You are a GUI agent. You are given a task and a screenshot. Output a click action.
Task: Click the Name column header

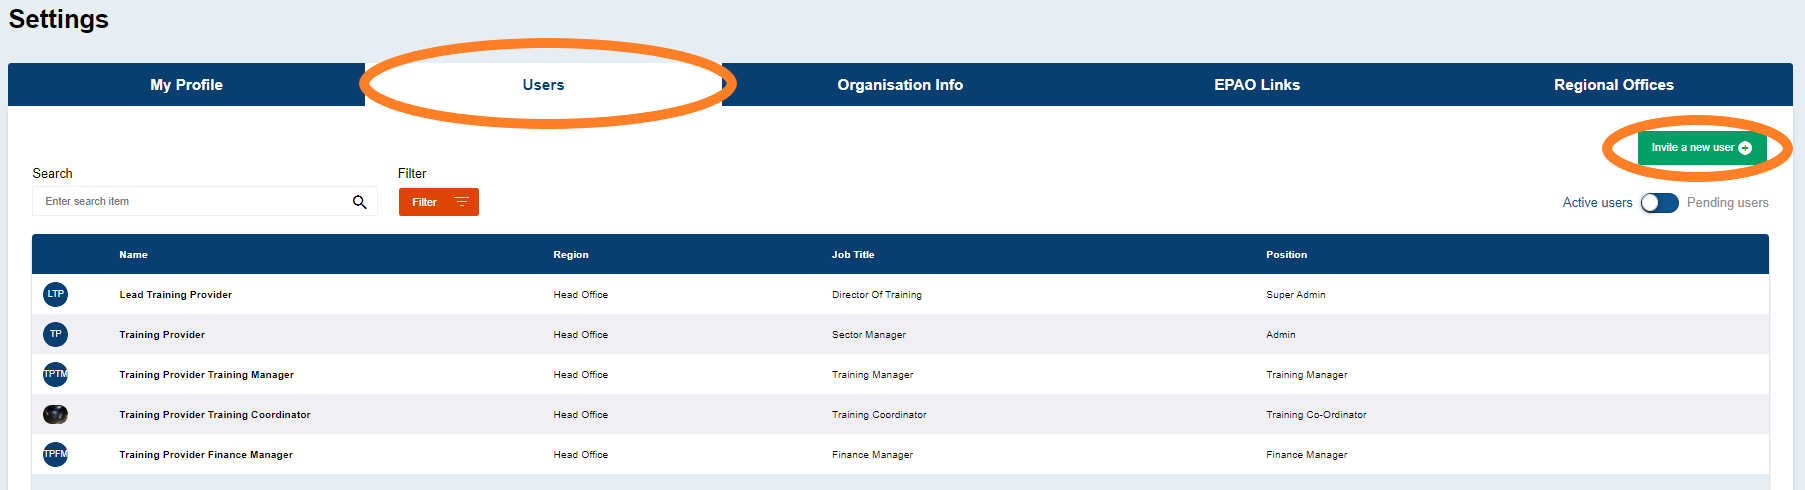(133, 255)
